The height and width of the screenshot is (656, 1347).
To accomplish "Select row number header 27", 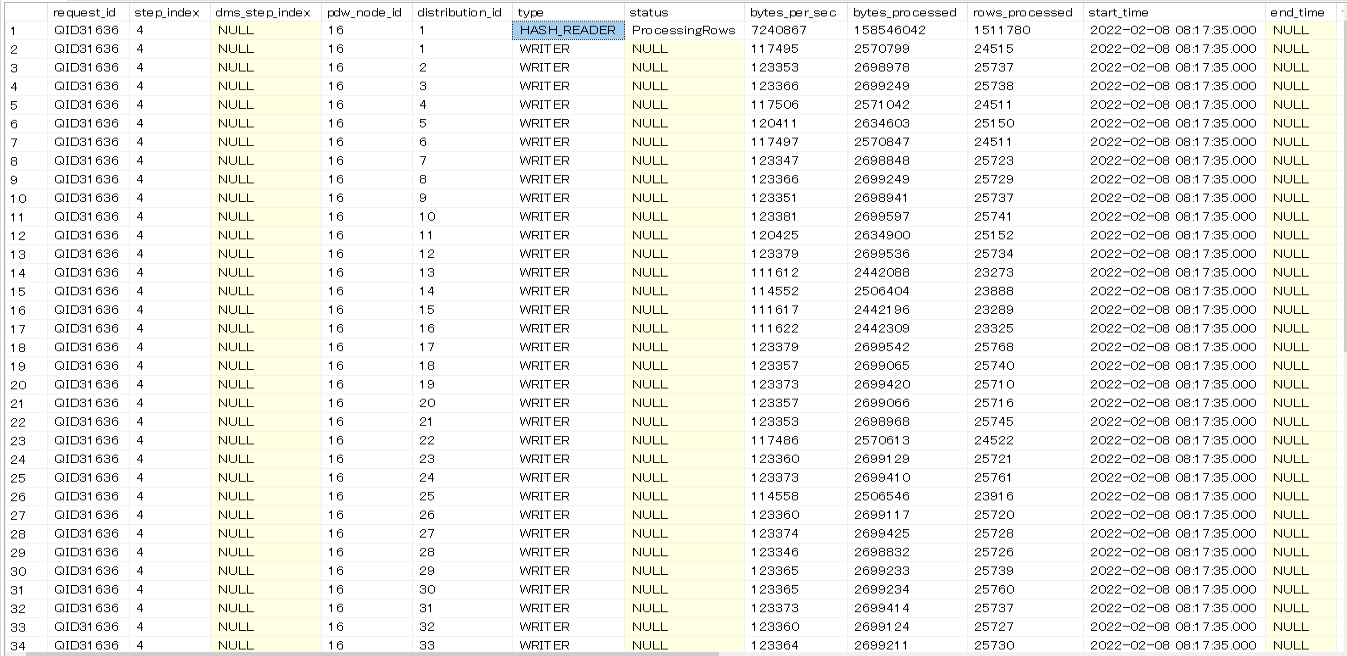I will (24, 515).
